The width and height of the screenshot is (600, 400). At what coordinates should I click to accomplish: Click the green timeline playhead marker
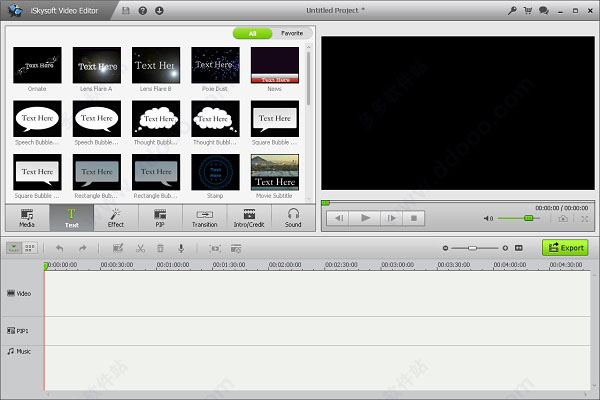click(x=46, y=266)
